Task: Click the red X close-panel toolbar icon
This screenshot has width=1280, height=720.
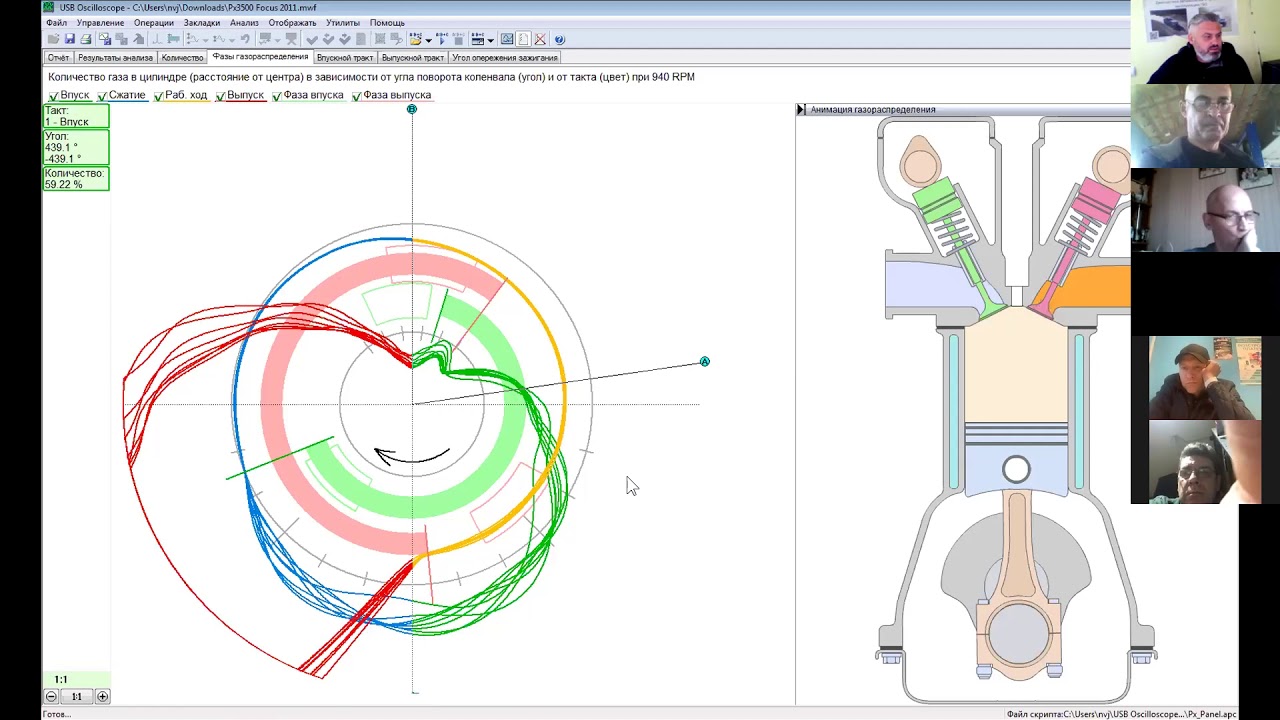Action: (540, 39)
